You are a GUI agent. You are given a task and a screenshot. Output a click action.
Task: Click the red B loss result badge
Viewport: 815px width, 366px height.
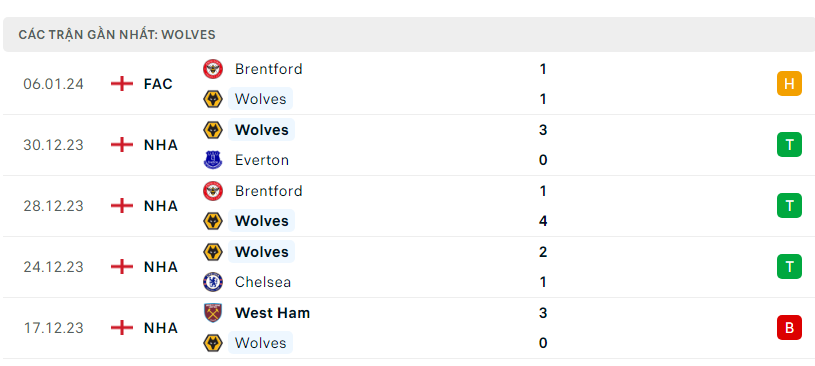789,328
